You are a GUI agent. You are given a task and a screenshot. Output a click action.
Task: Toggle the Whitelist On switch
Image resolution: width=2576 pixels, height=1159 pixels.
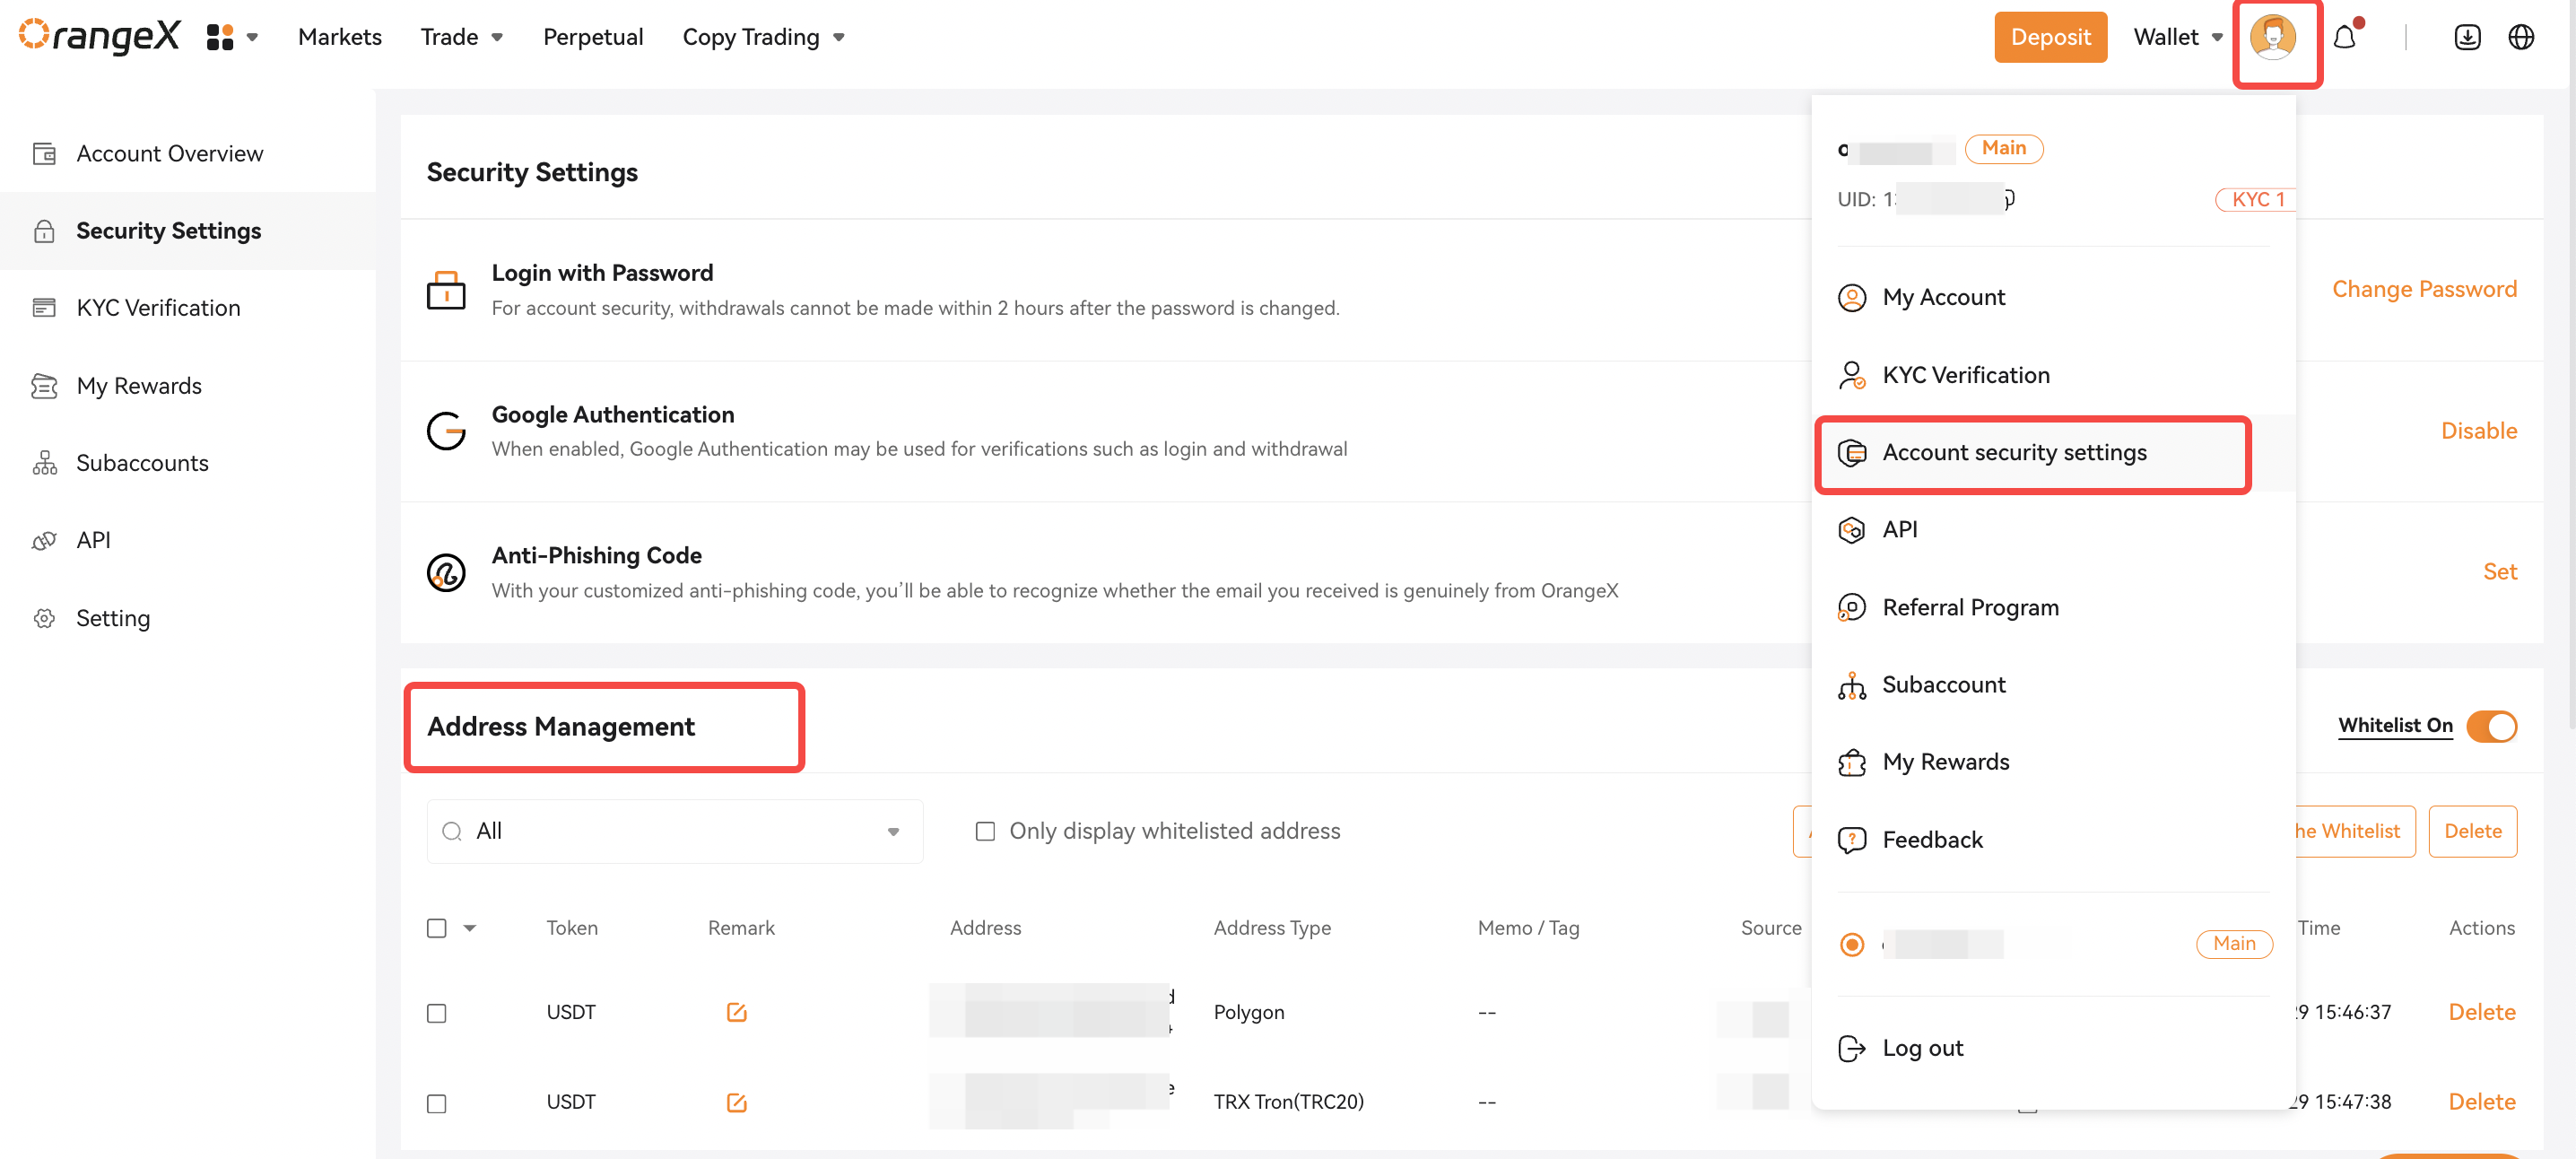tap(2491, 726)
